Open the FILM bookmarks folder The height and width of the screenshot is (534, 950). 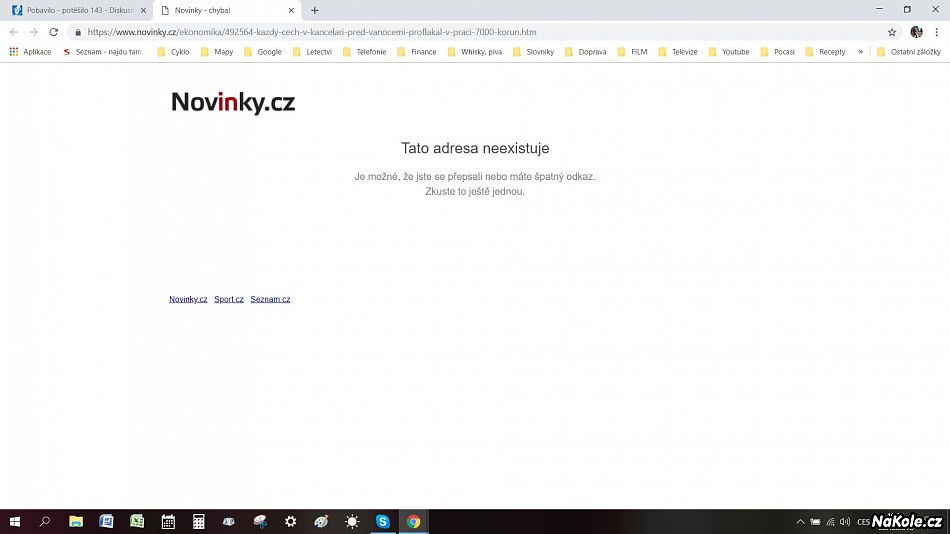(632, 52)
